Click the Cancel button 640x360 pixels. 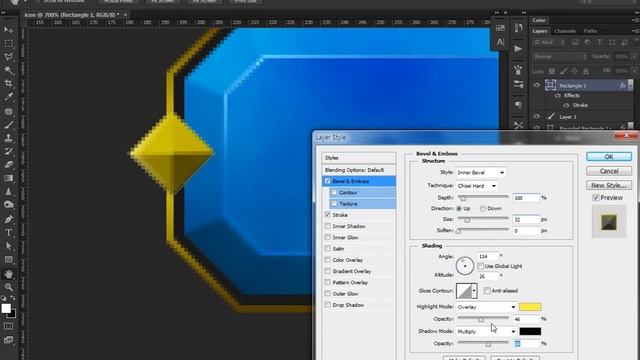(609, 171)
